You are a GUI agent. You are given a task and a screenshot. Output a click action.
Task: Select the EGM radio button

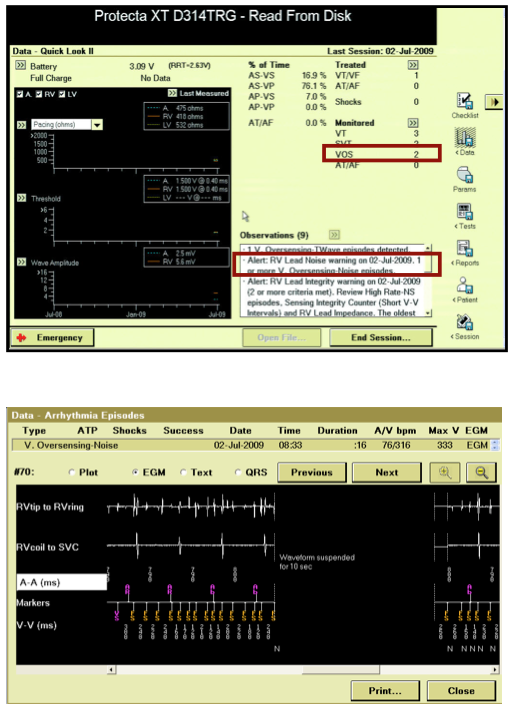[x=135, y=472]
